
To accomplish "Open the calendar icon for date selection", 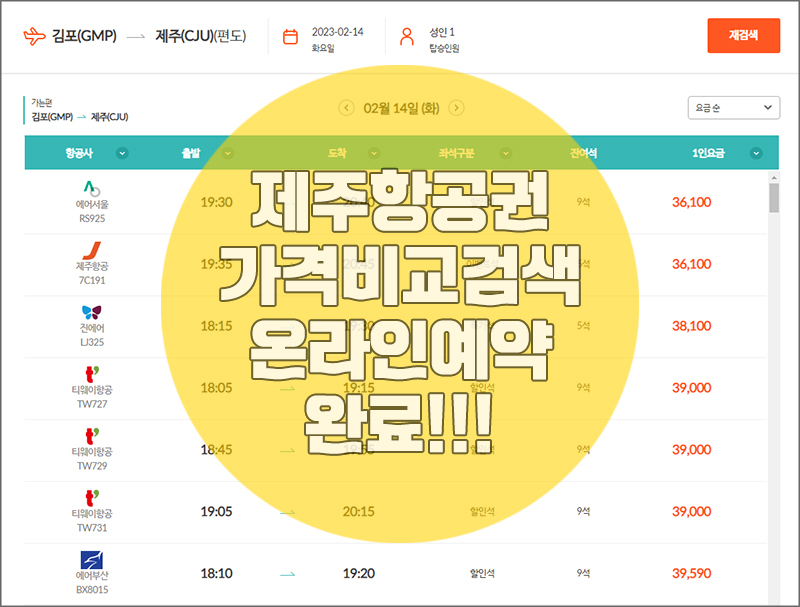I will click(290, 37).
